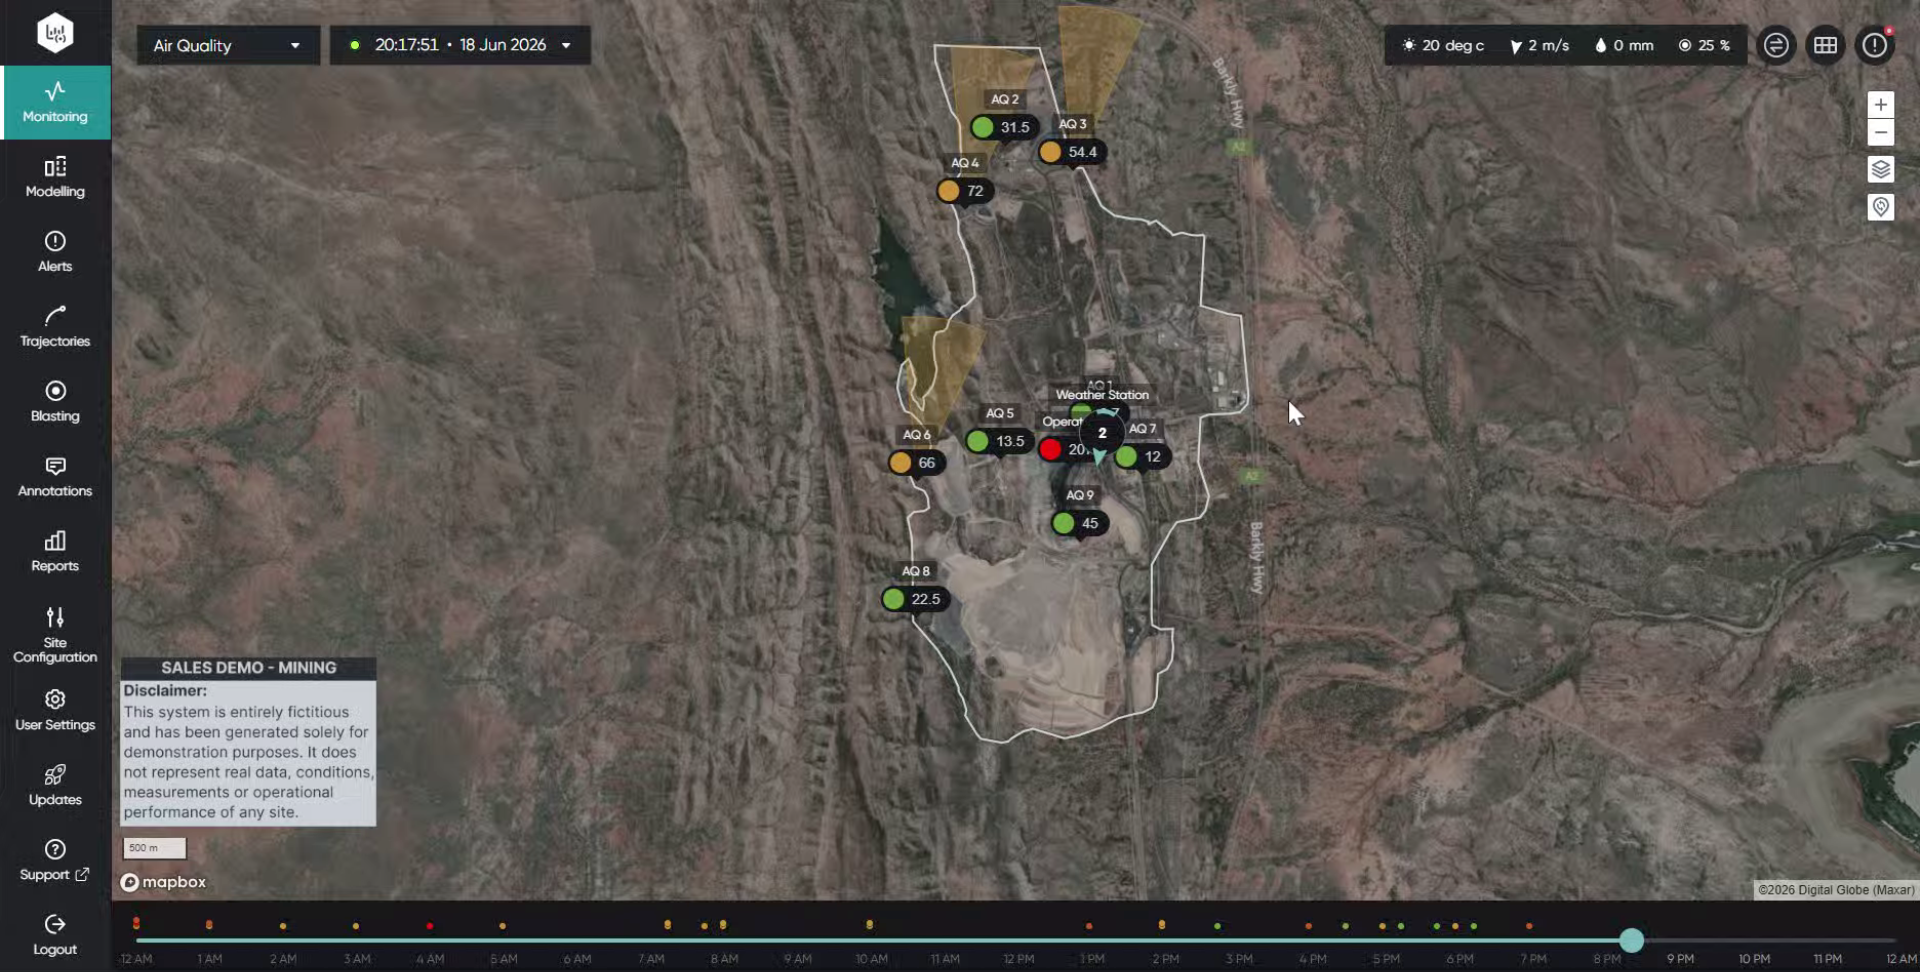This screenshot has width=1920, height=972.
Task: Open the grid table view icon
Action: coord(1826,45)
